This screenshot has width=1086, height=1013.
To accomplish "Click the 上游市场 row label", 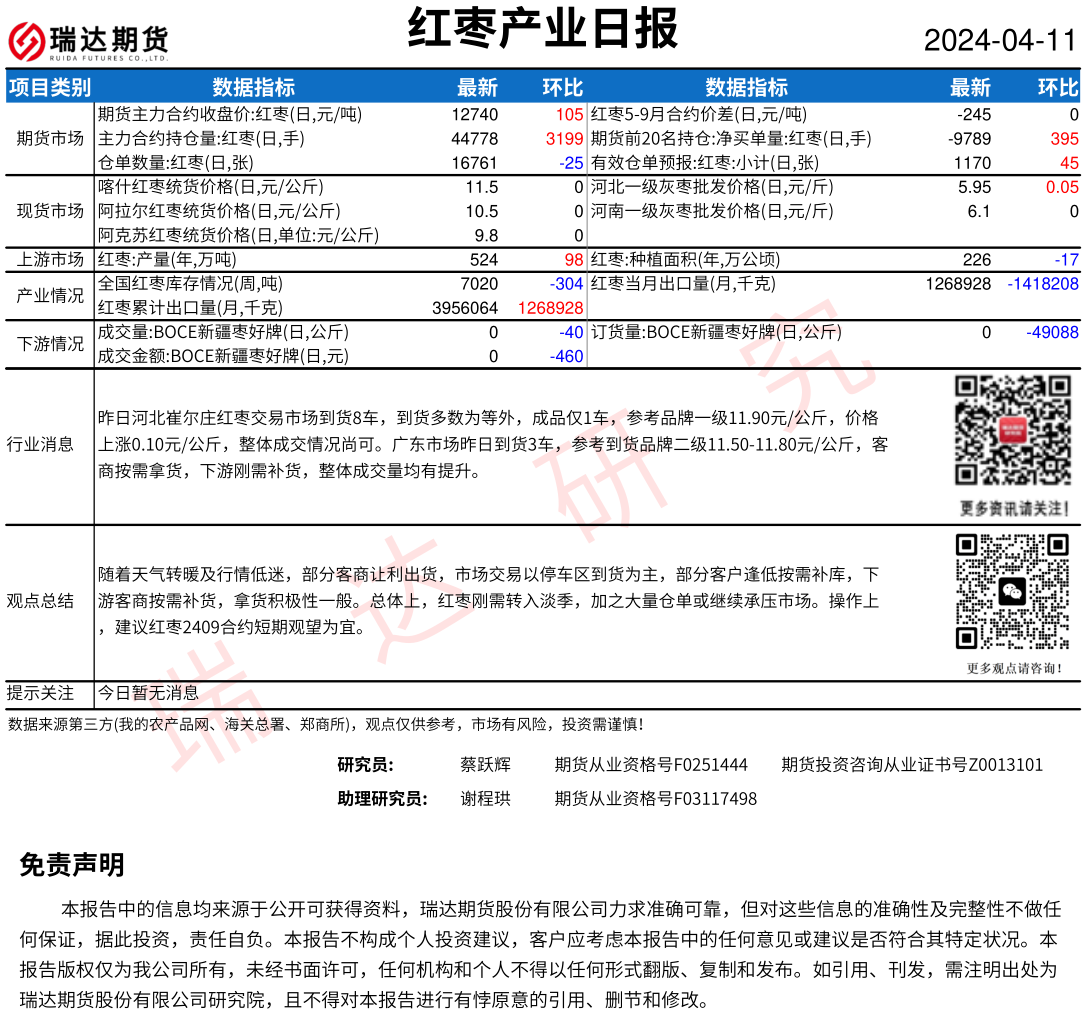I will coord(50,260).
